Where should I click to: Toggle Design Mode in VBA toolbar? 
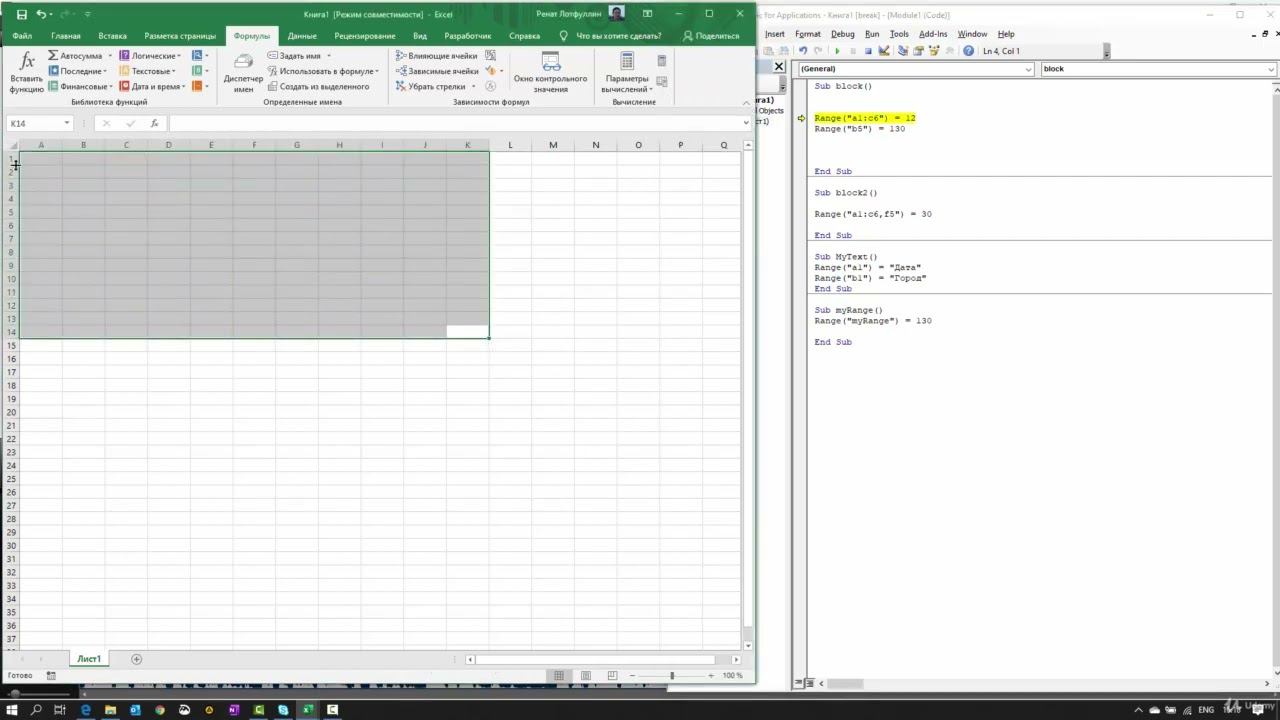886,51
